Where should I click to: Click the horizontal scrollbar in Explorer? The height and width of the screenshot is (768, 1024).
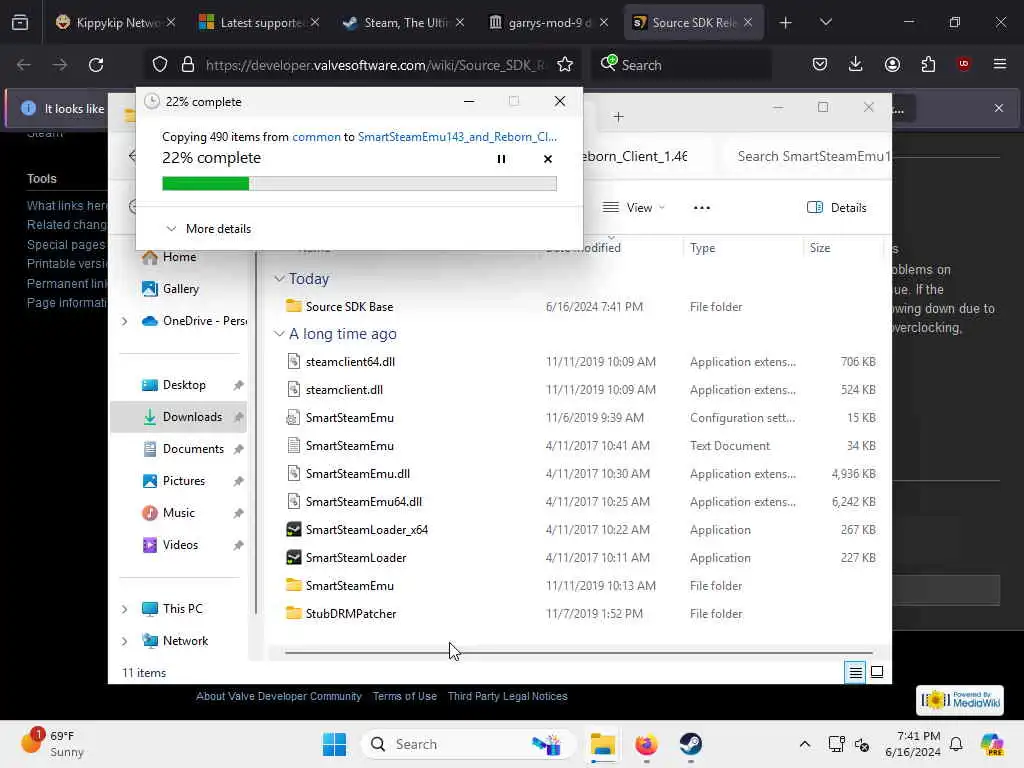[x=579, y=652]
